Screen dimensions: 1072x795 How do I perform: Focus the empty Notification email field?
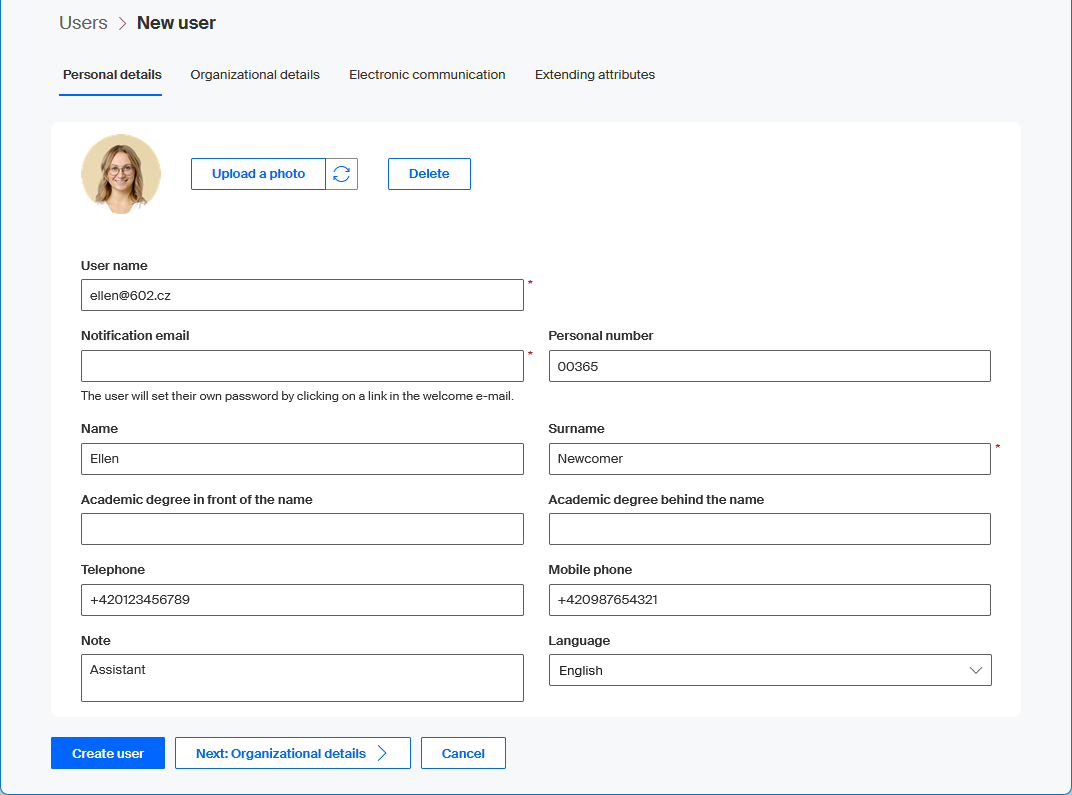302,366
